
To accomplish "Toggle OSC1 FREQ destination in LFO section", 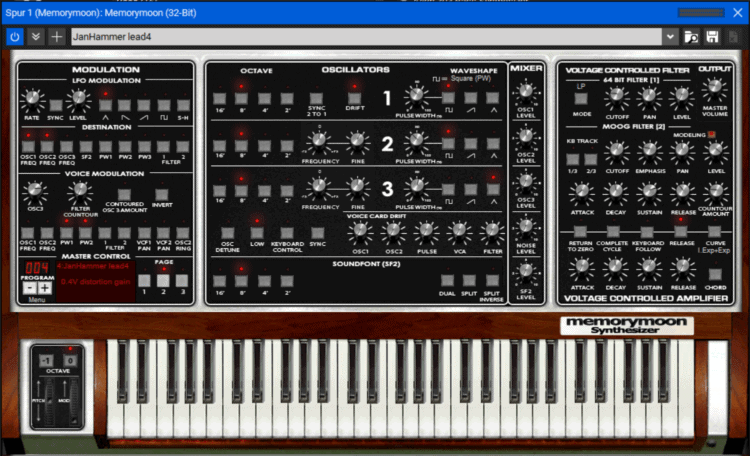I will click(28, 146).
